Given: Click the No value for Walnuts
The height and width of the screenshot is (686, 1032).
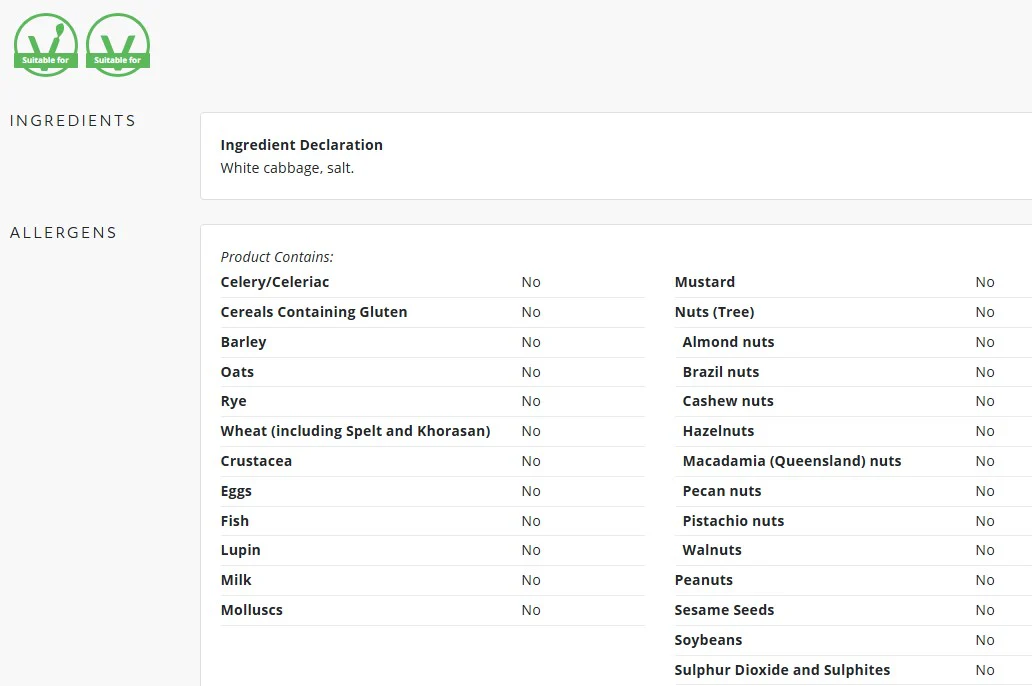Looking at the screenshot, I should click(x=985, y=550).
